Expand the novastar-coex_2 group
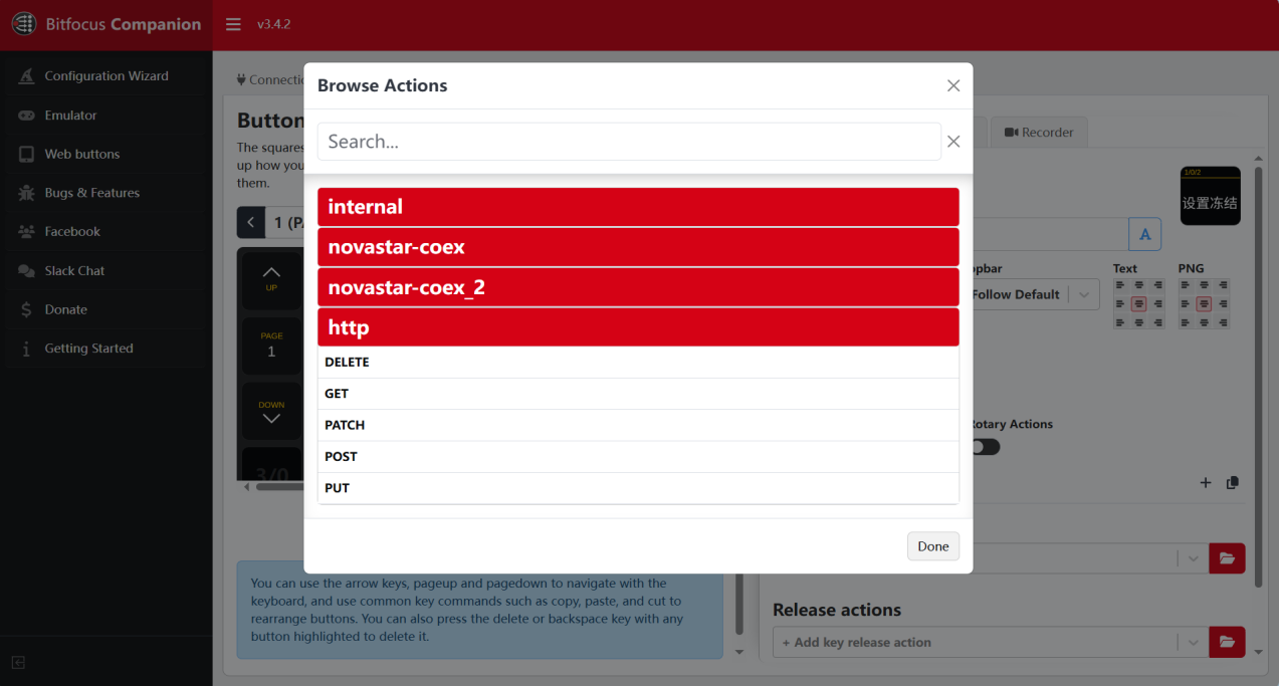This screenshot has width=1279, height=686. coord(638,287)
